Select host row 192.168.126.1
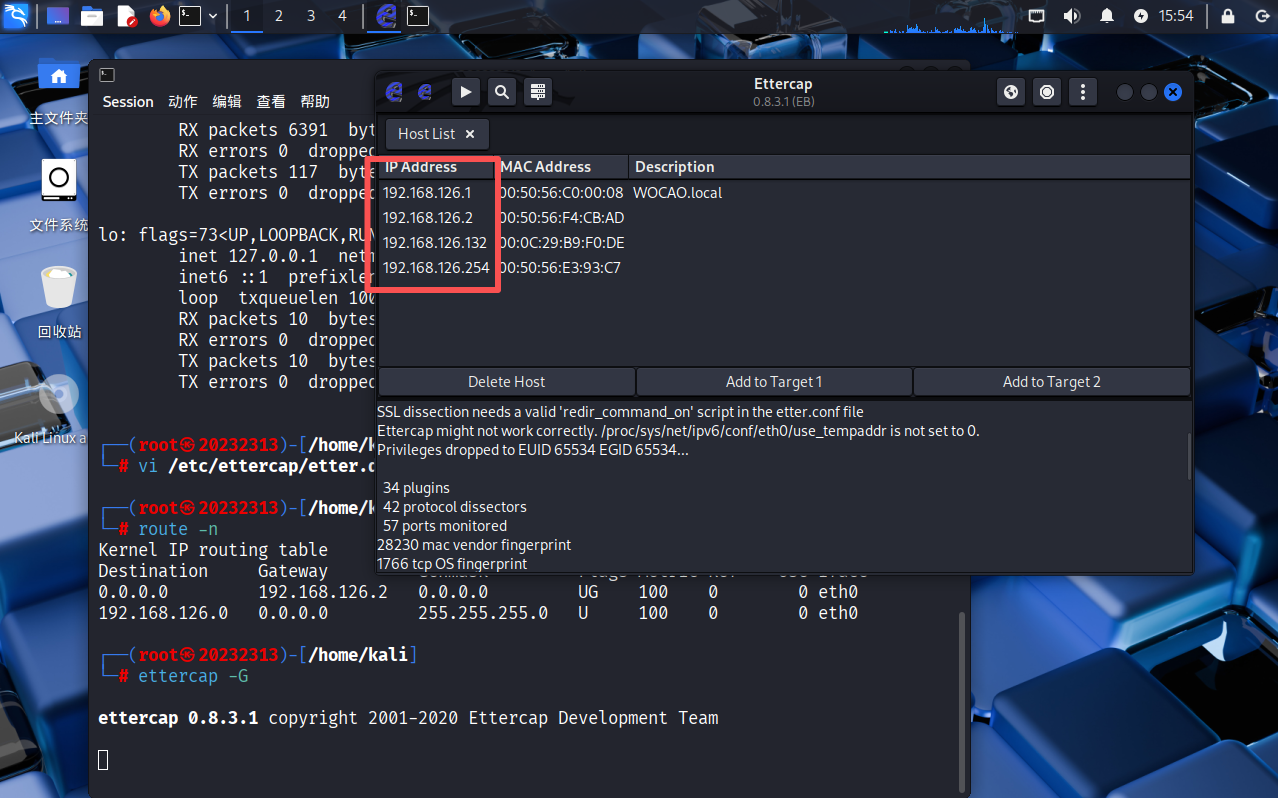Screen dimensions: 1278x798 pos(784,192)
